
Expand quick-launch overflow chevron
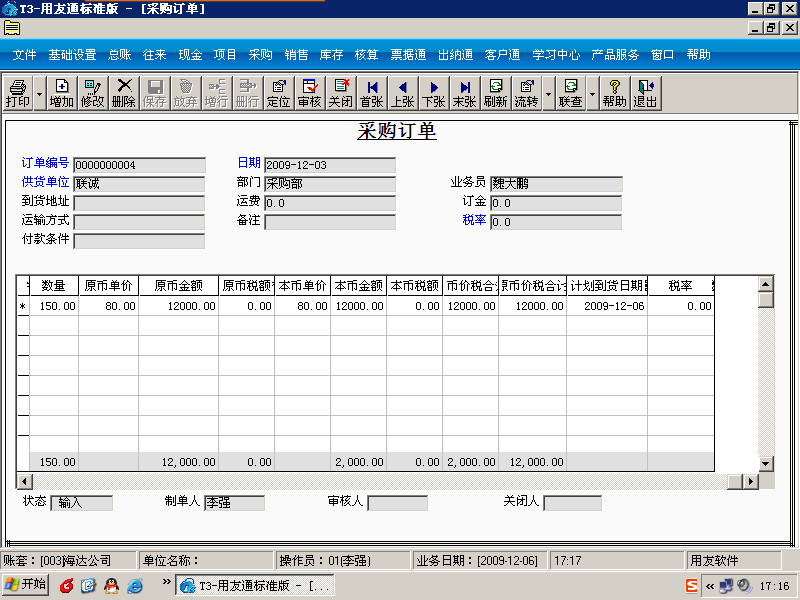[166, 581]
